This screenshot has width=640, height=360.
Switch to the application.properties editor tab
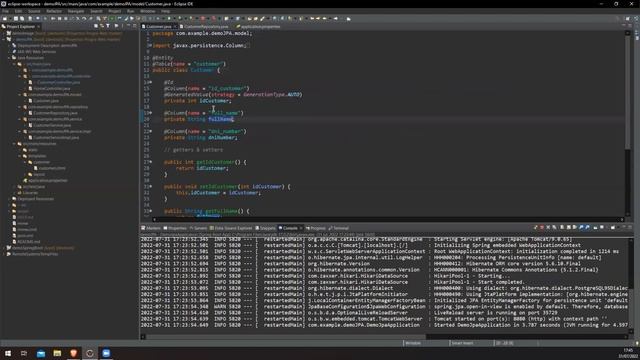tap(260, 27)
